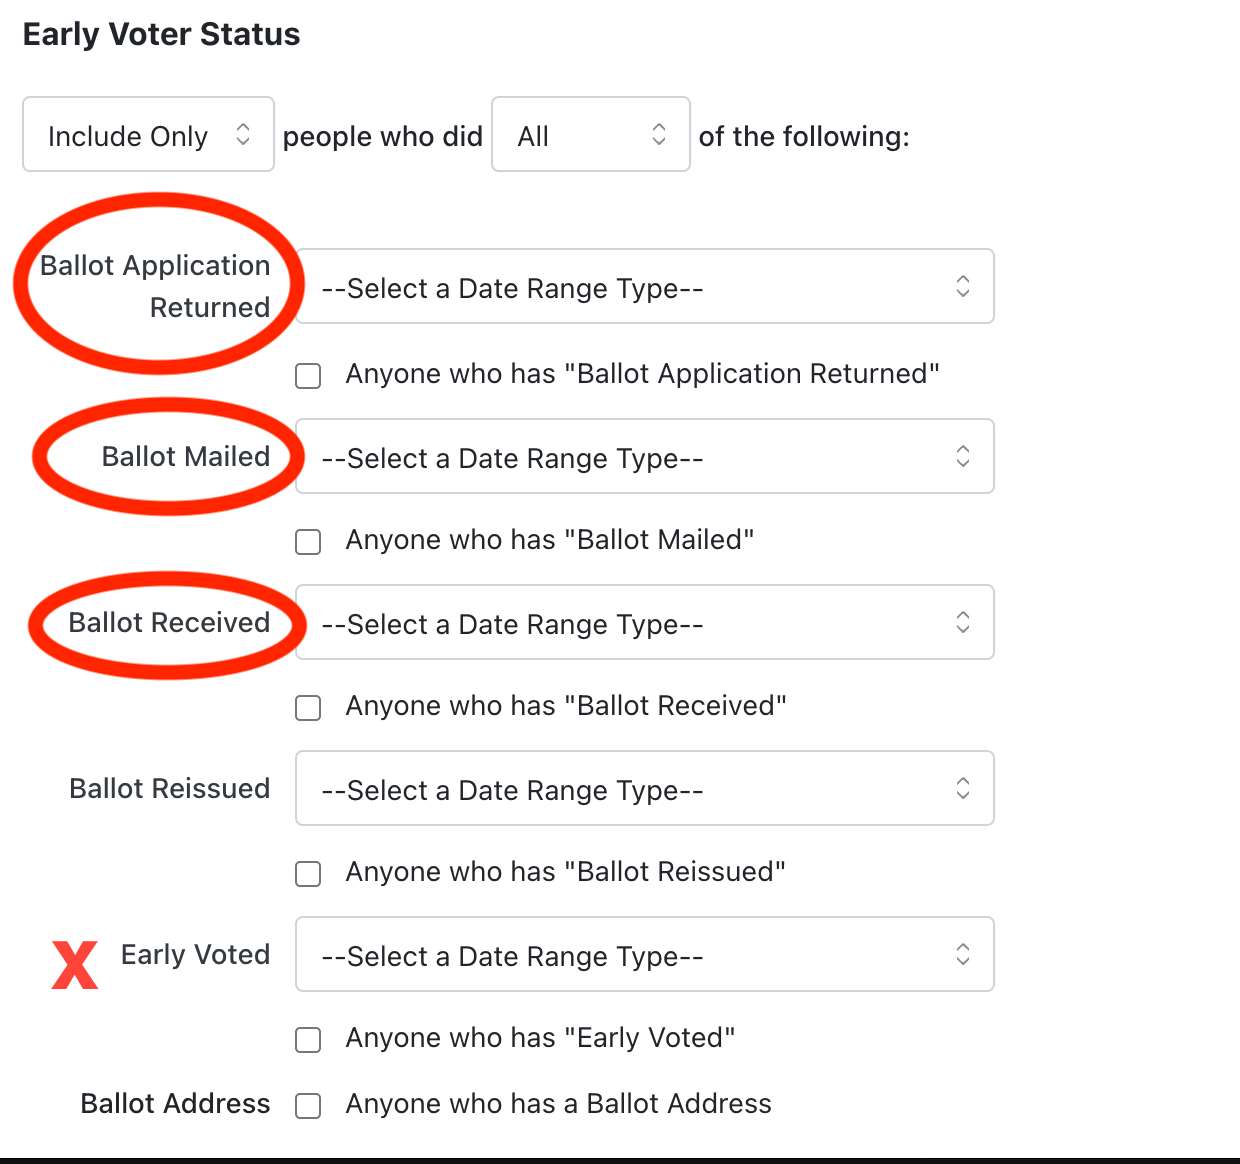Check Anyone who has "Ballot Reissued"

click(x=308, y=874)
